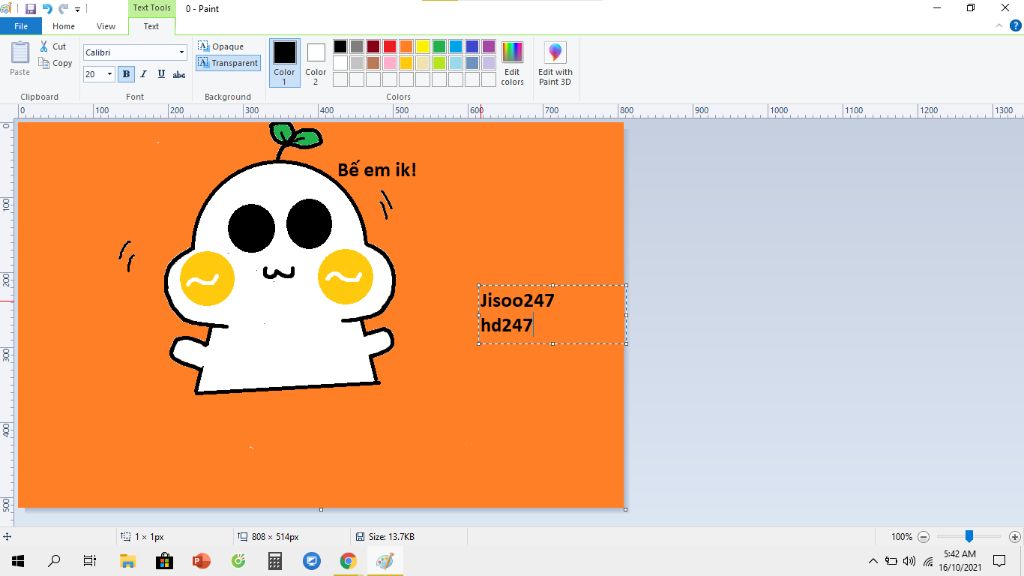Click the Save icon in quick access toolbar

30,8
